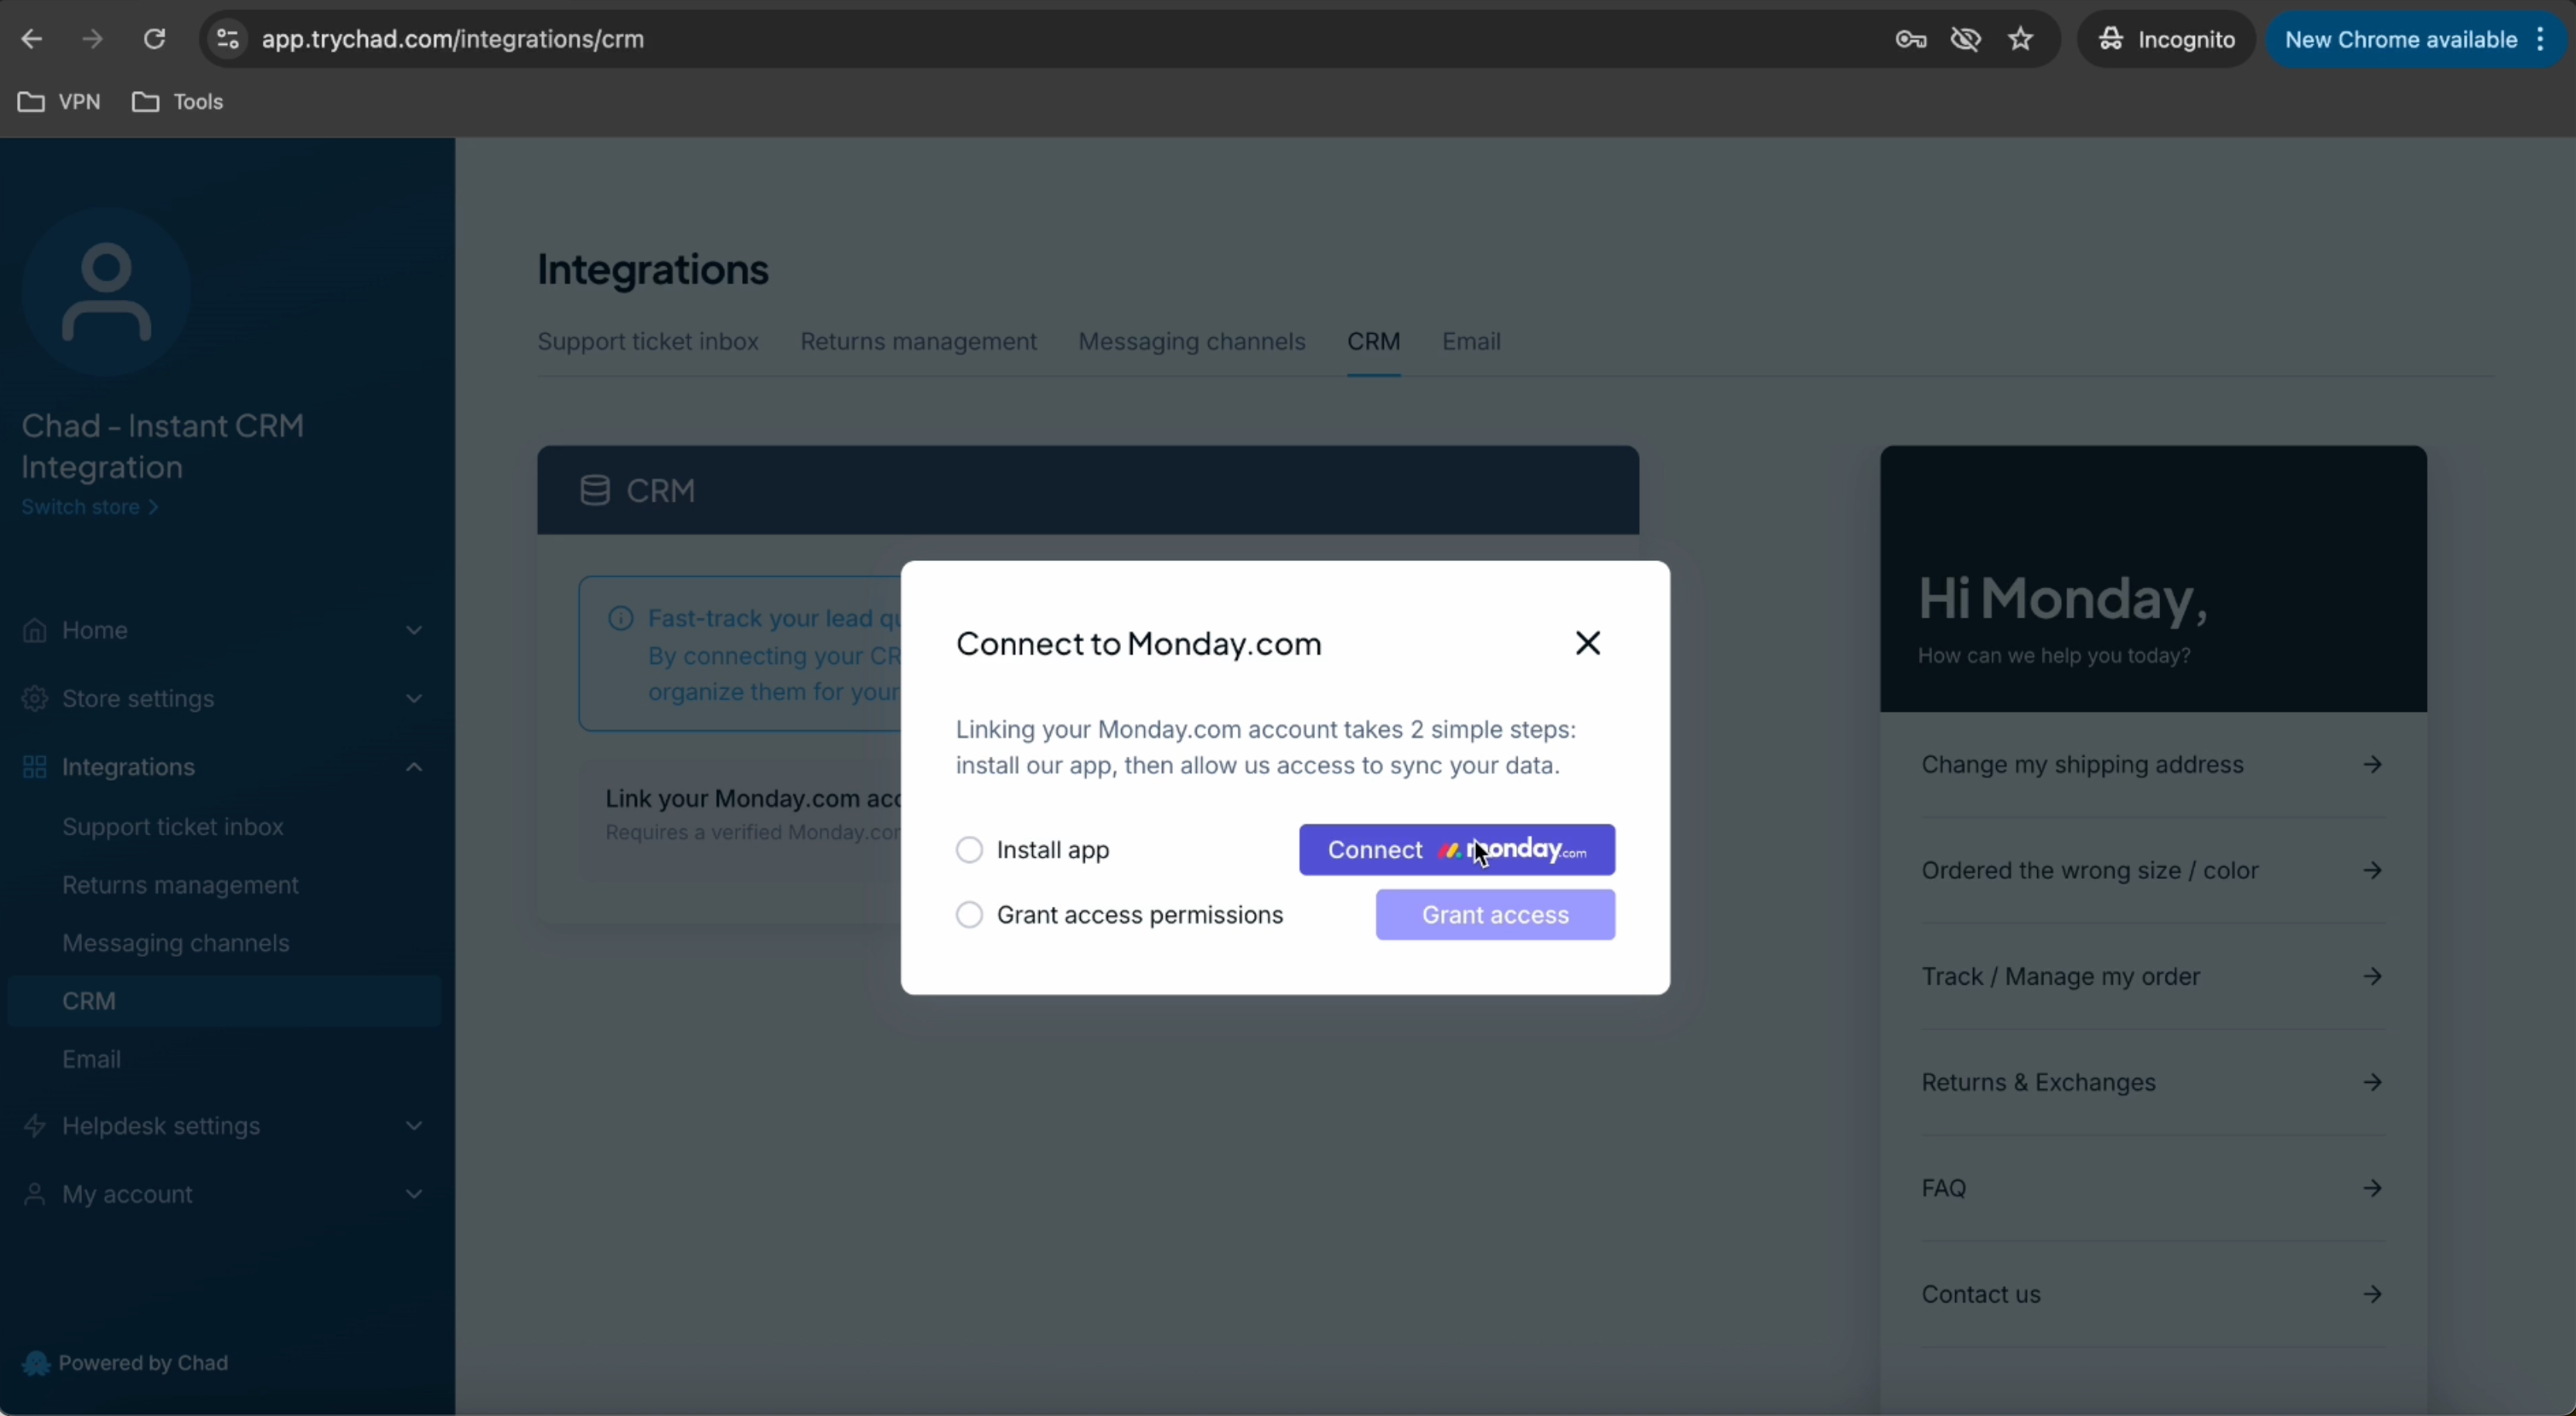Go back in browser history
The width and height of the screenshot is (2576, 1416).
click(31, 39)
